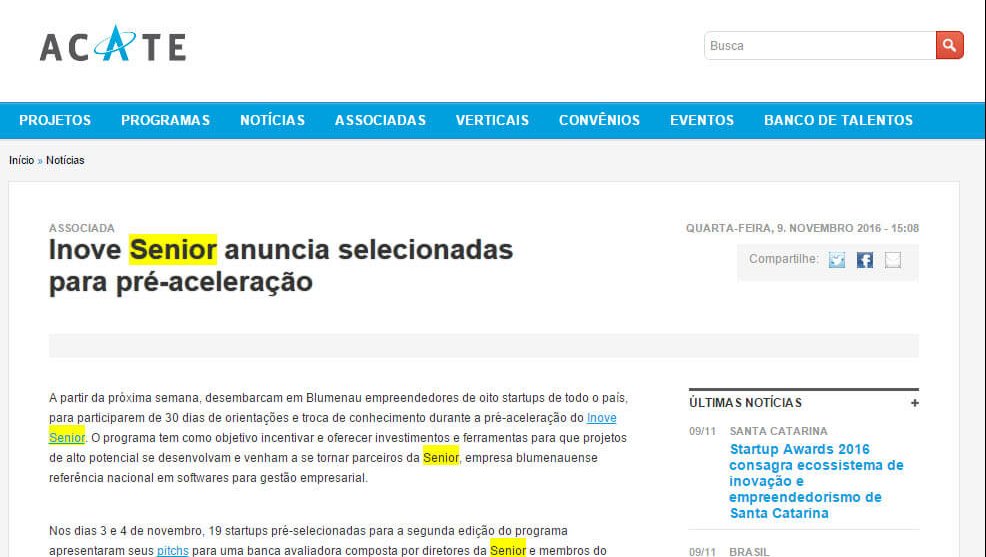Image resolution: width=986 pixels, height=557 pixels.
Task: Click the ÚLTIMAS NOTÍCIAS heading
Action: pos(745,403)
